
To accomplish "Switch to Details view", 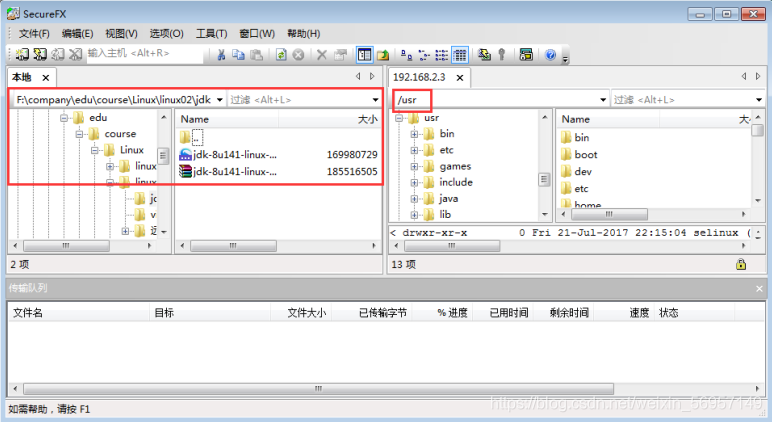I will [x=460, y=55].
